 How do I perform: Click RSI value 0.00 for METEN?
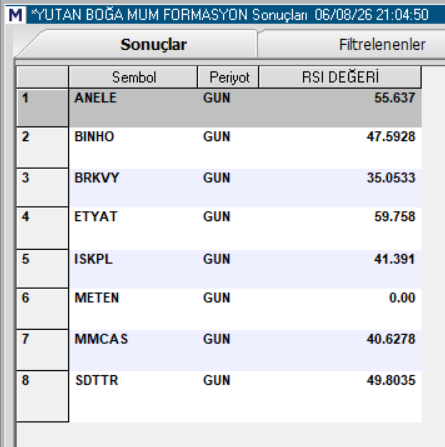pos(402,298)
